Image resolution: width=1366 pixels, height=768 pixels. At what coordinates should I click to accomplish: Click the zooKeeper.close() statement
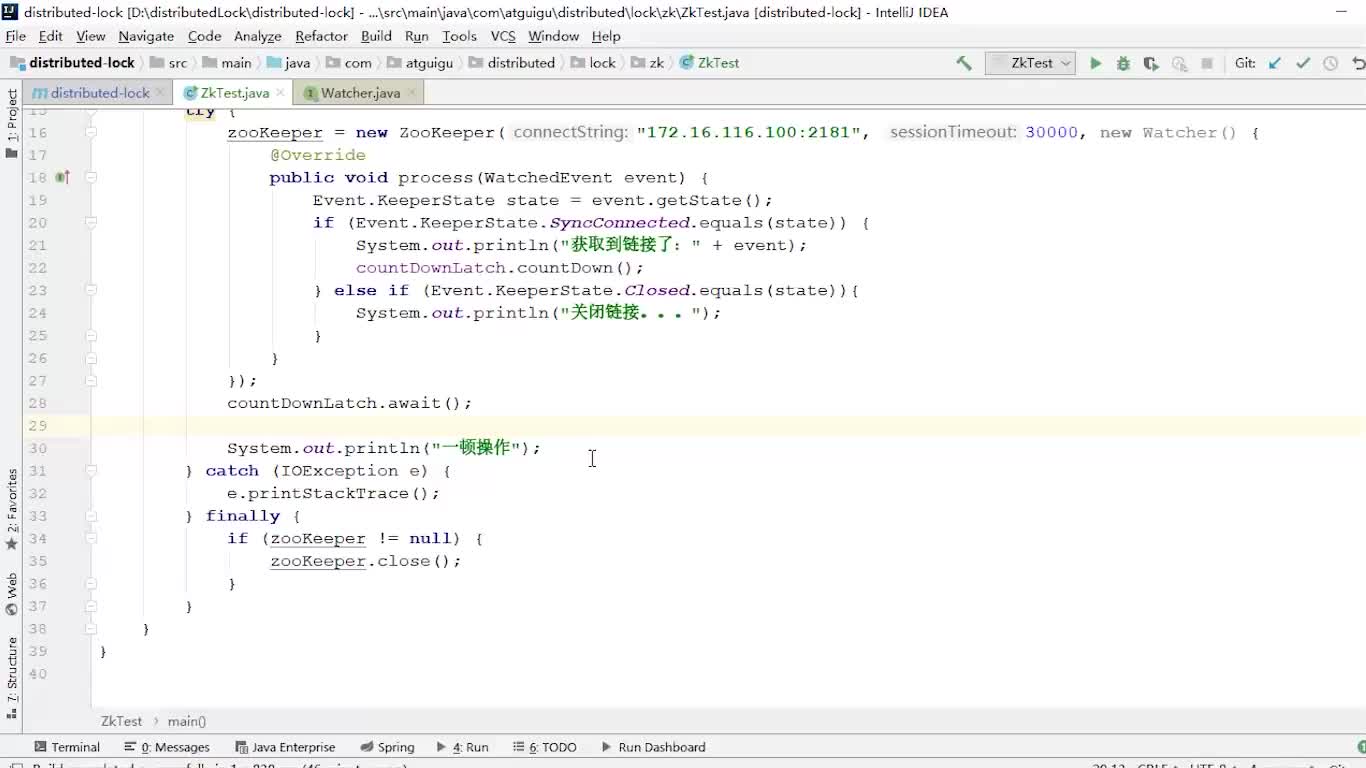pos(366,561)
